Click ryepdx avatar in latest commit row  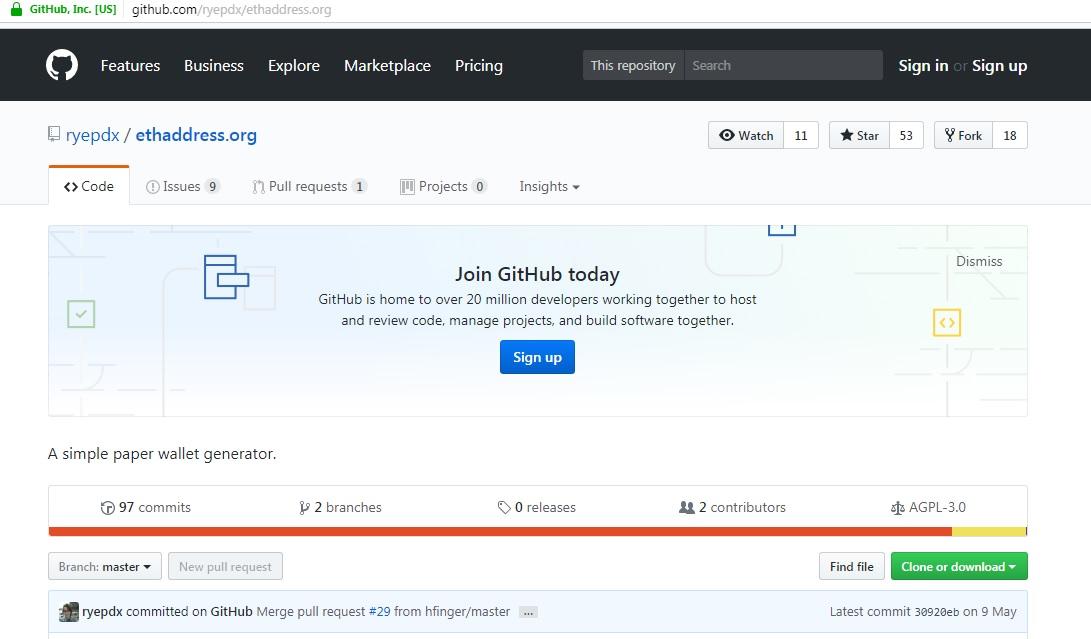tap(69, 612)
